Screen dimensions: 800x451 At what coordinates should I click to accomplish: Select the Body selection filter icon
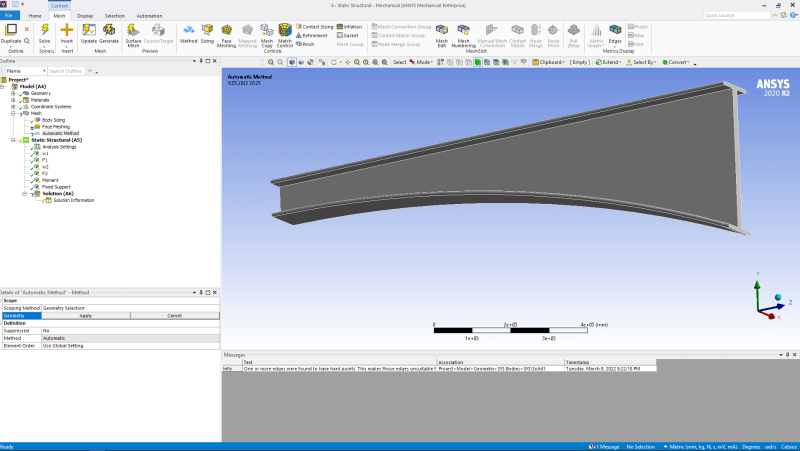(478, 62)
